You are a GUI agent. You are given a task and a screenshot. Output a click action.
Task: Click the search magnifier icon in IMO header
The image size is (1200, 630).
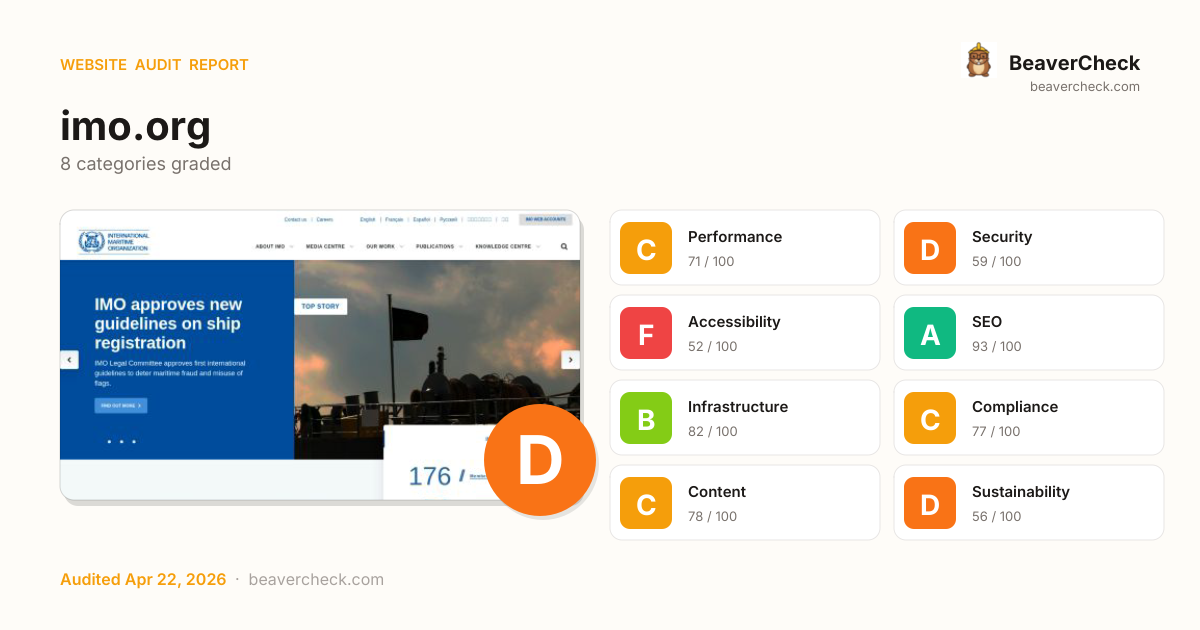pos(564,246)
